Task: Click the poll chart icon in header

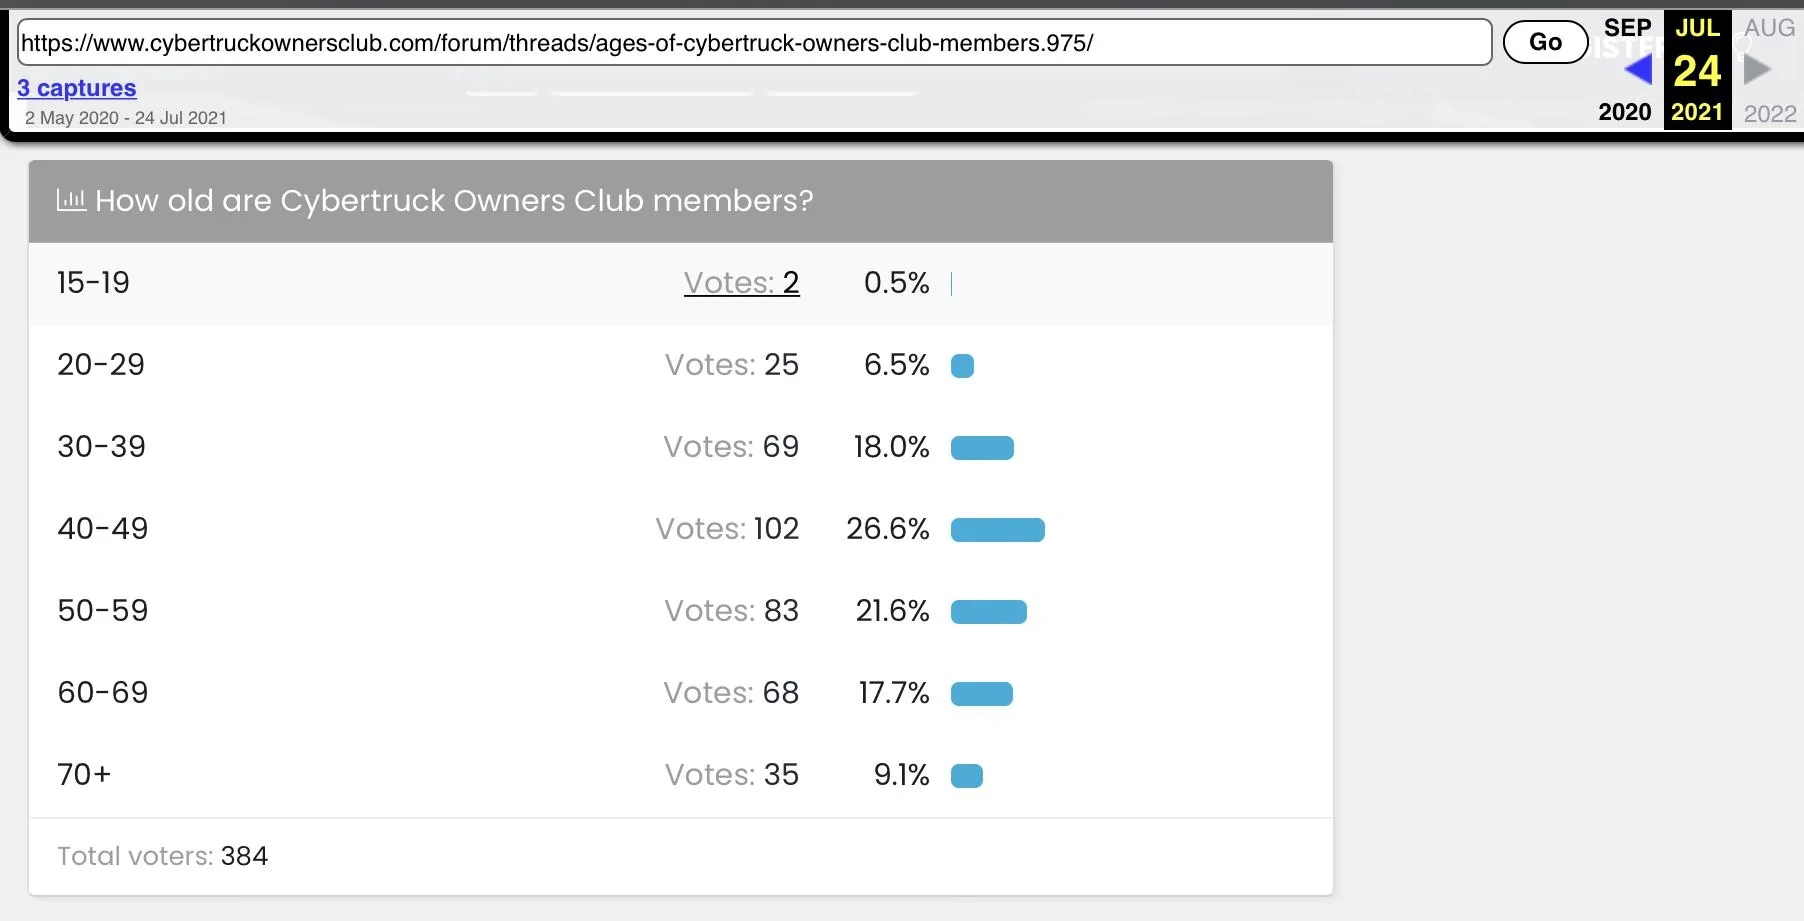Action: pyautogui.click(x=71, y=200)
